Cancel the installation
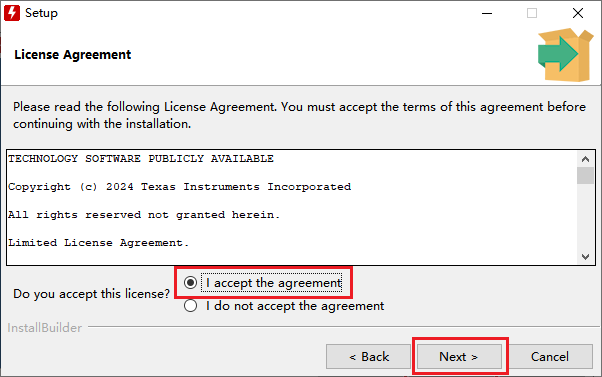 point(550,357)
